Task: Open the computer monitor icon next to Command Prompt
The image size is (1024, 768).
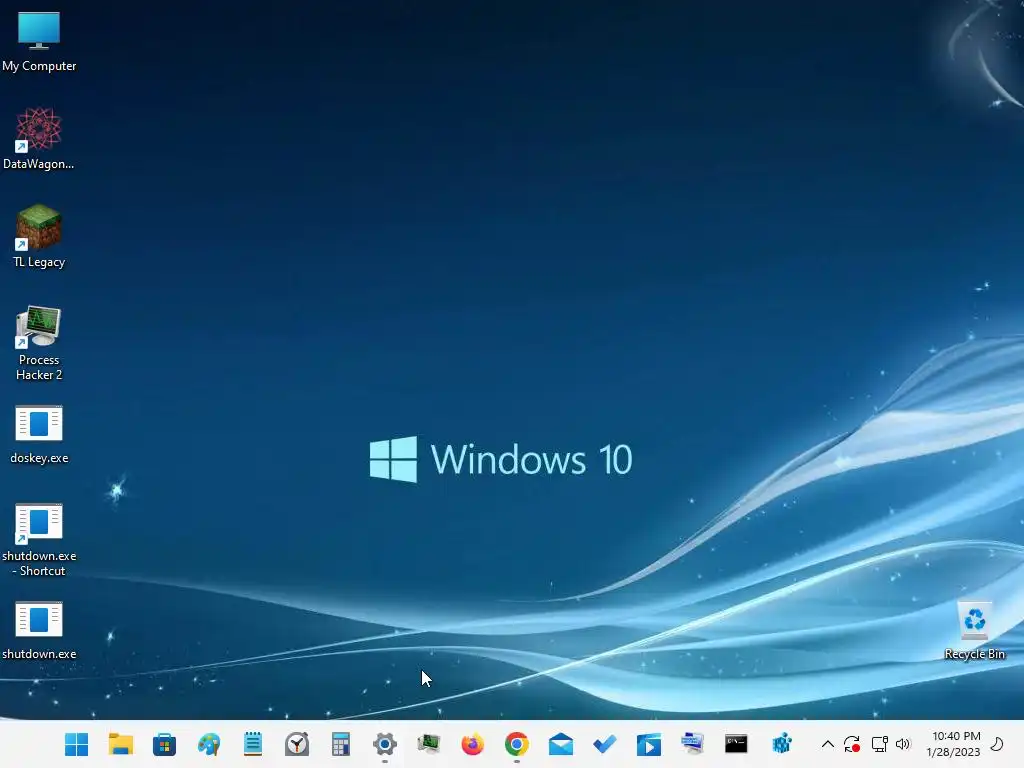Action: (692, 744)
